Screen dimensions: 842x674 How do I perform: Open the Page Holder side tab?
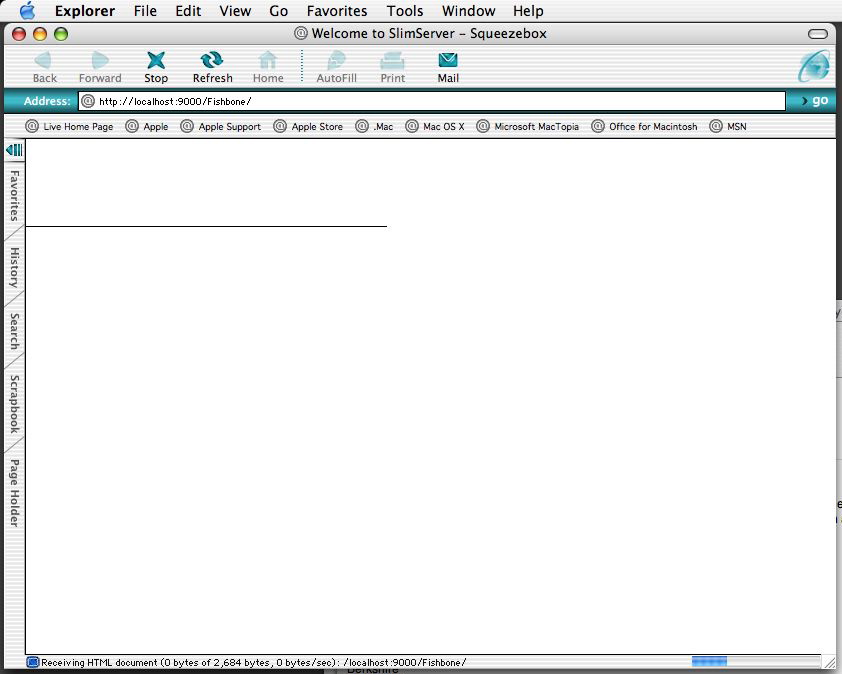tap(14, 492)
